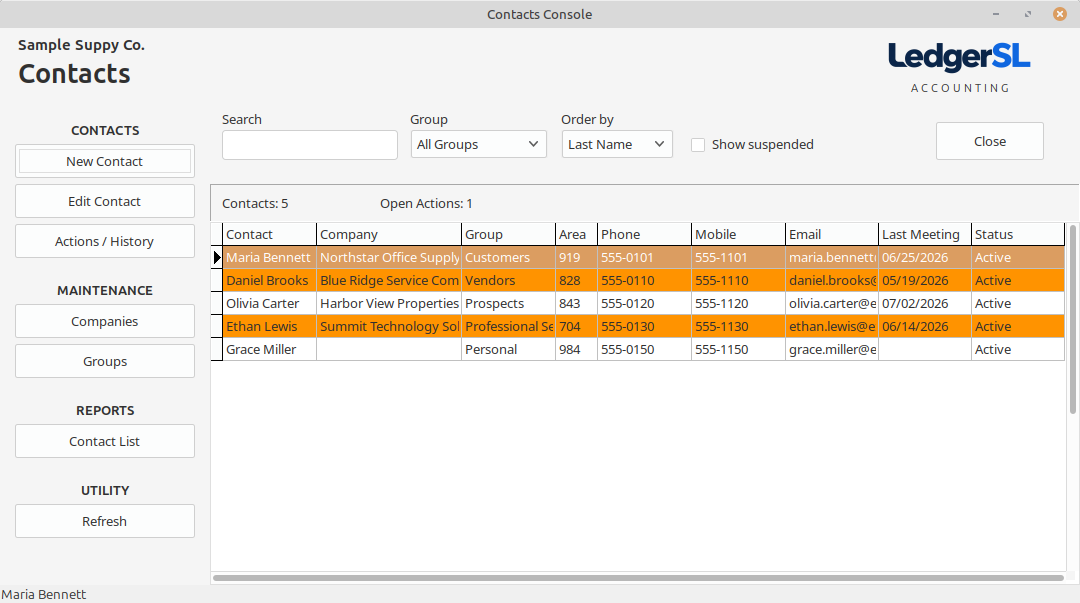Click the Mobile column header

738,234
